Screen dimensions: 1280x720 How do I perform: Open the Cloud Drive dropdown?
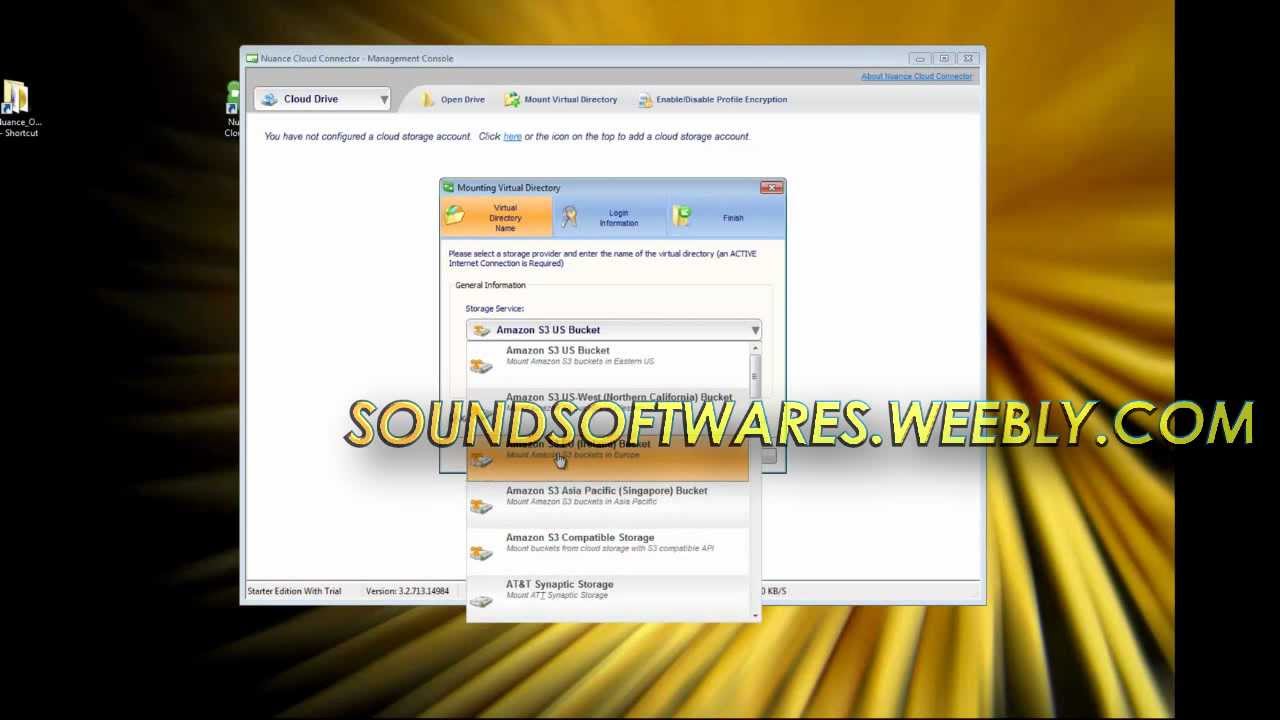pos(322,99)
